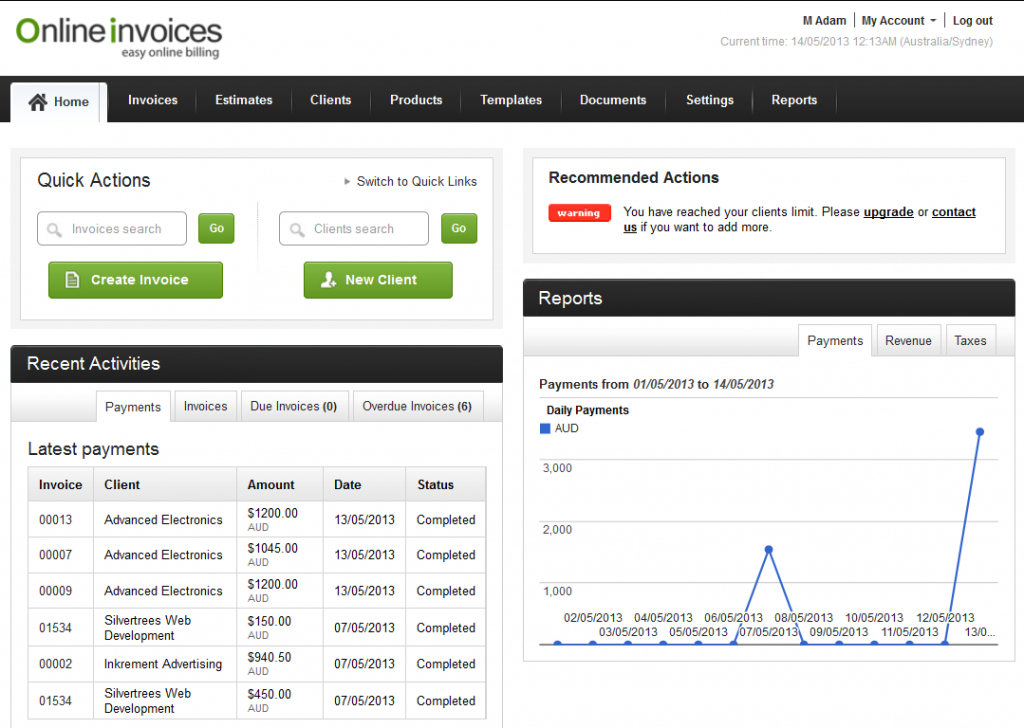Switch to the Taxes report tab
The height and width of the screenshot is (728, 1024).
(x=970, y=340)
